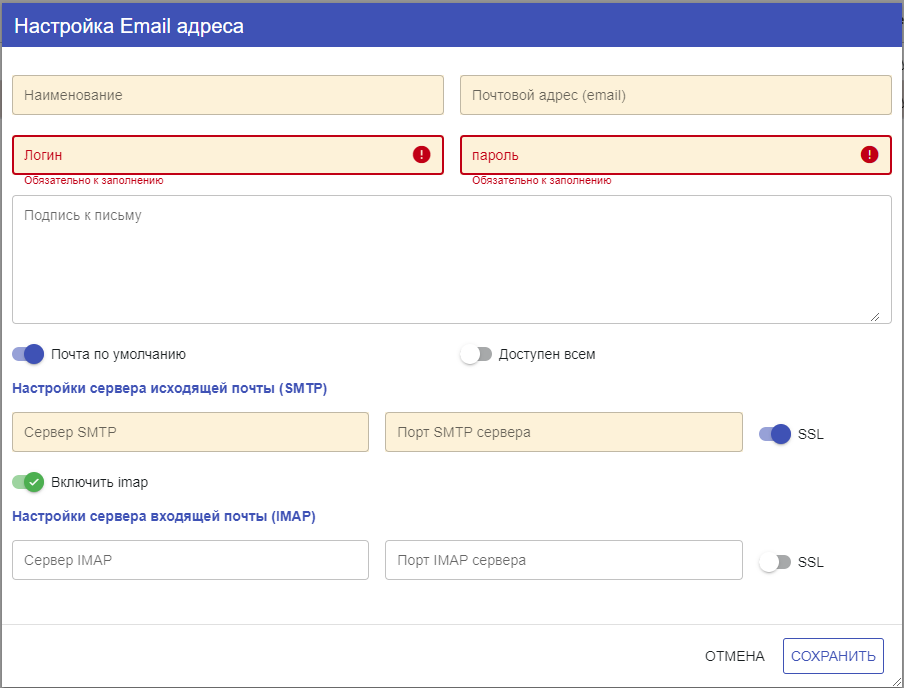Click the ОТМЕНА button

coord(734,656)
